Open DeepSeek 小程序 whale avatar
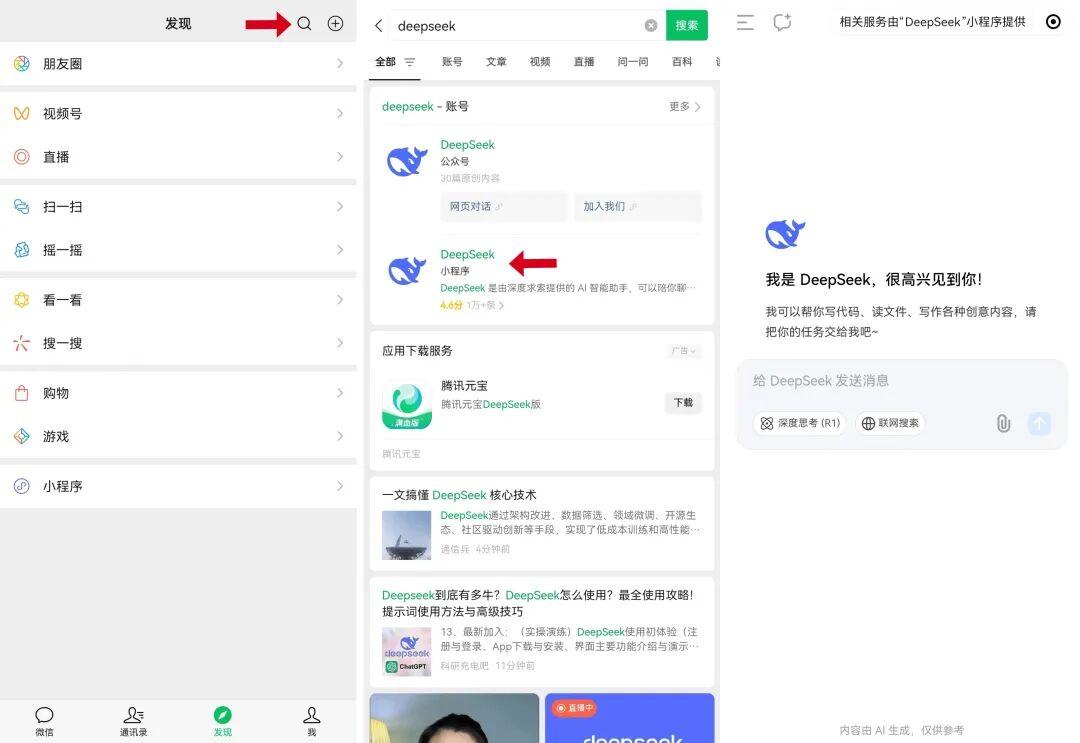 tap(406, 271)
